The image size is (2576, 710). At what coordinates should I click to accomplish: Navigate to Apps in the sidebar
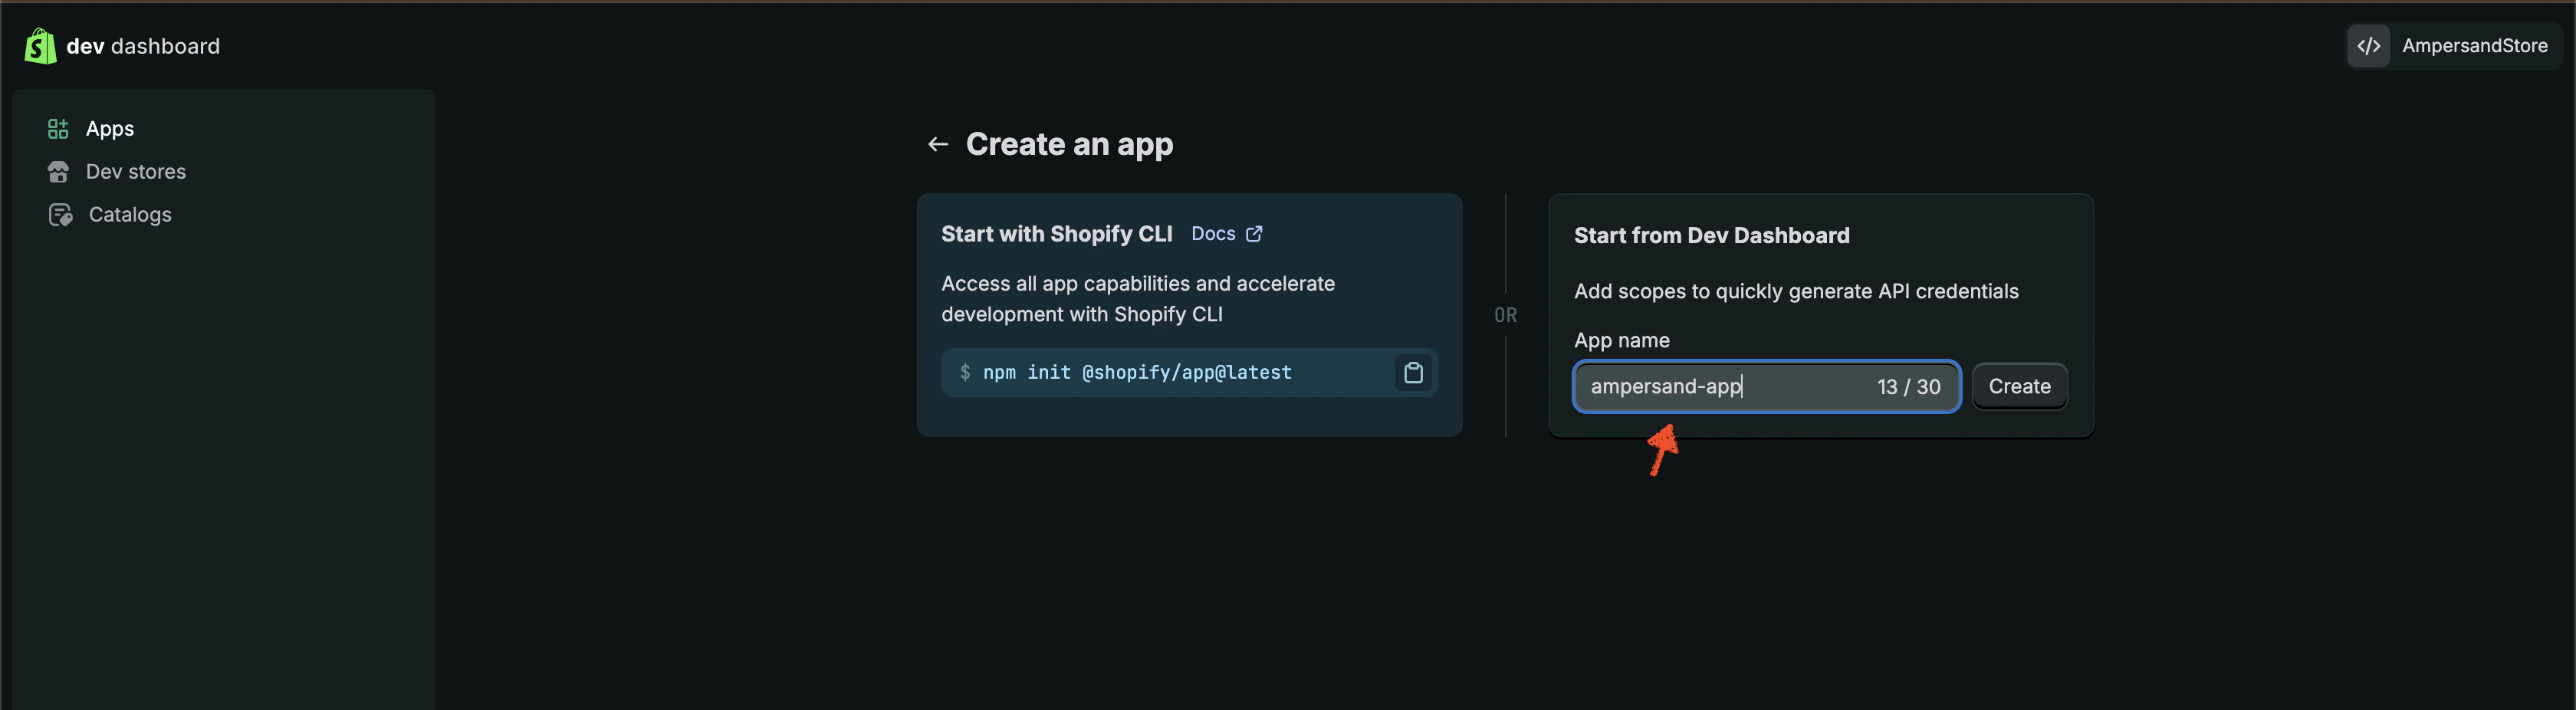pos(110,128)
